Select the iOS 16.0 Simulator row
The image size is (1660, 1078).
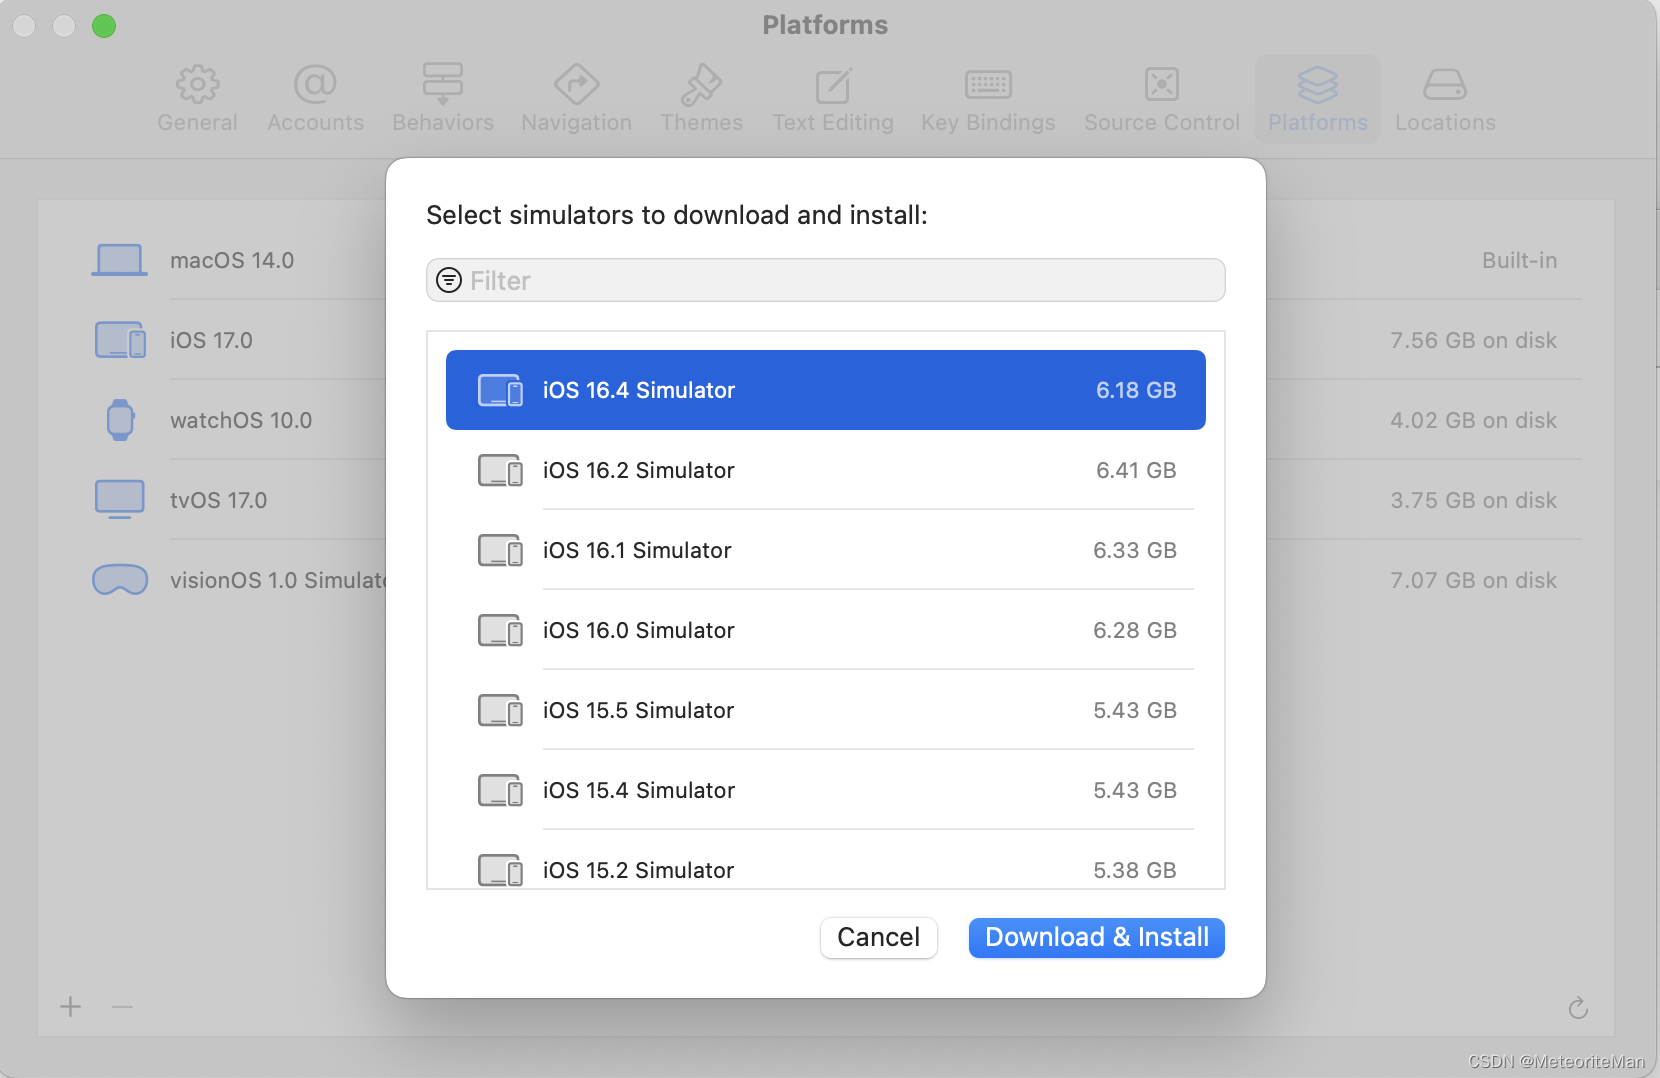825,630
